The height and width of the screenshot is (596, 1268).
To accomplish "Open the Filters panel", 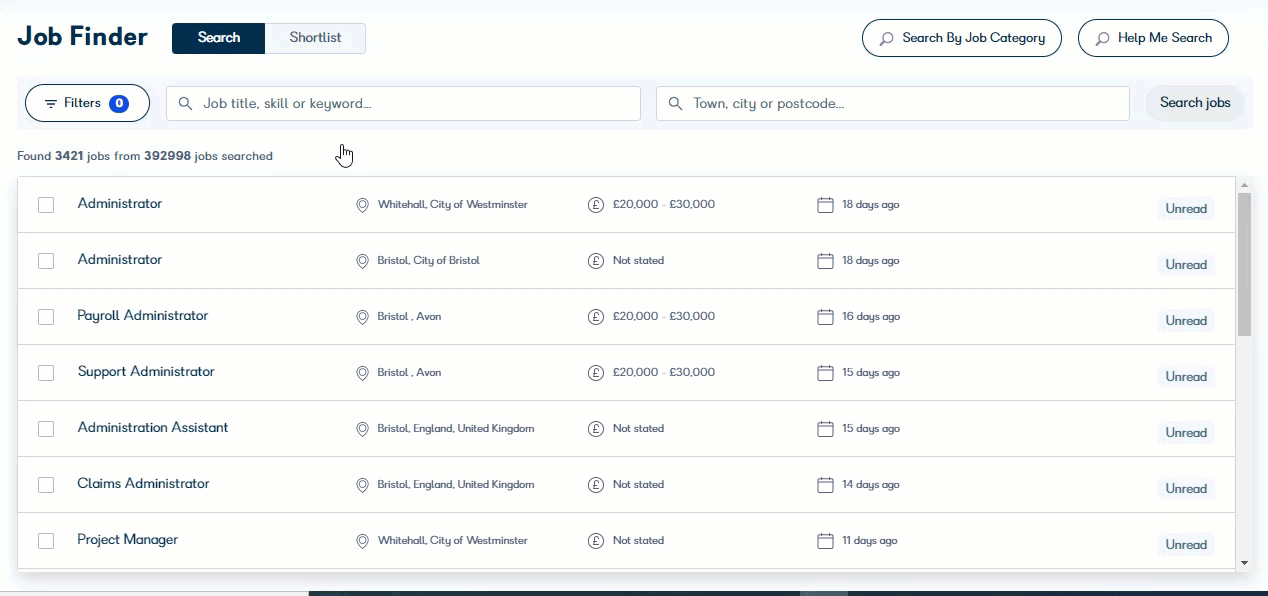I will (x=87, y=103).
